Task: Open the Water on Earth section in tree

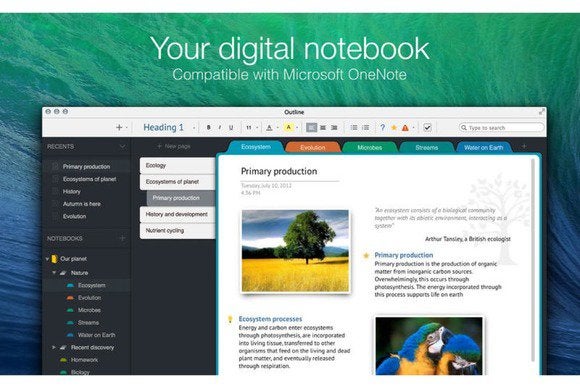Action: [x=96, y=335]
